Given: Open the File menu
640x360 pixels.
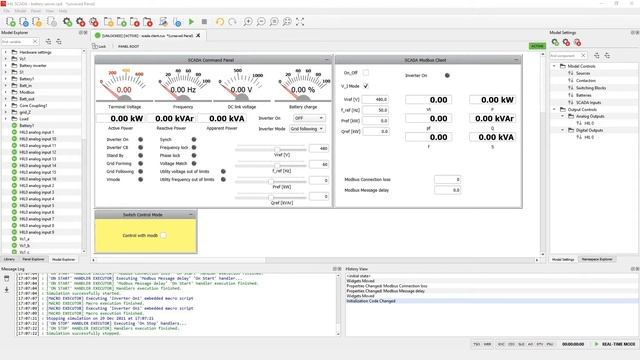Looking at the screenshot, I should [7, 11].
